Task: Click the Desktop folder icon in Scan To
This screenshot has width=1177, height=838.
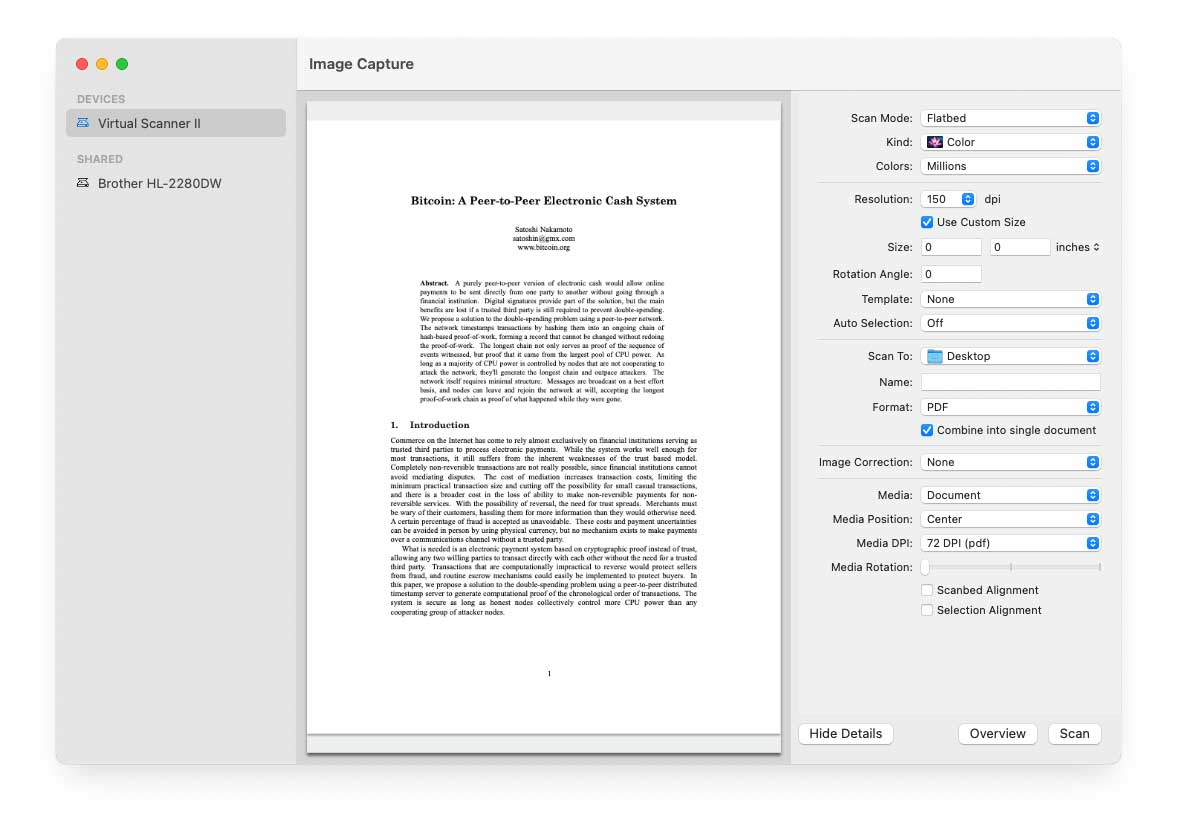Action: (935, 356)
